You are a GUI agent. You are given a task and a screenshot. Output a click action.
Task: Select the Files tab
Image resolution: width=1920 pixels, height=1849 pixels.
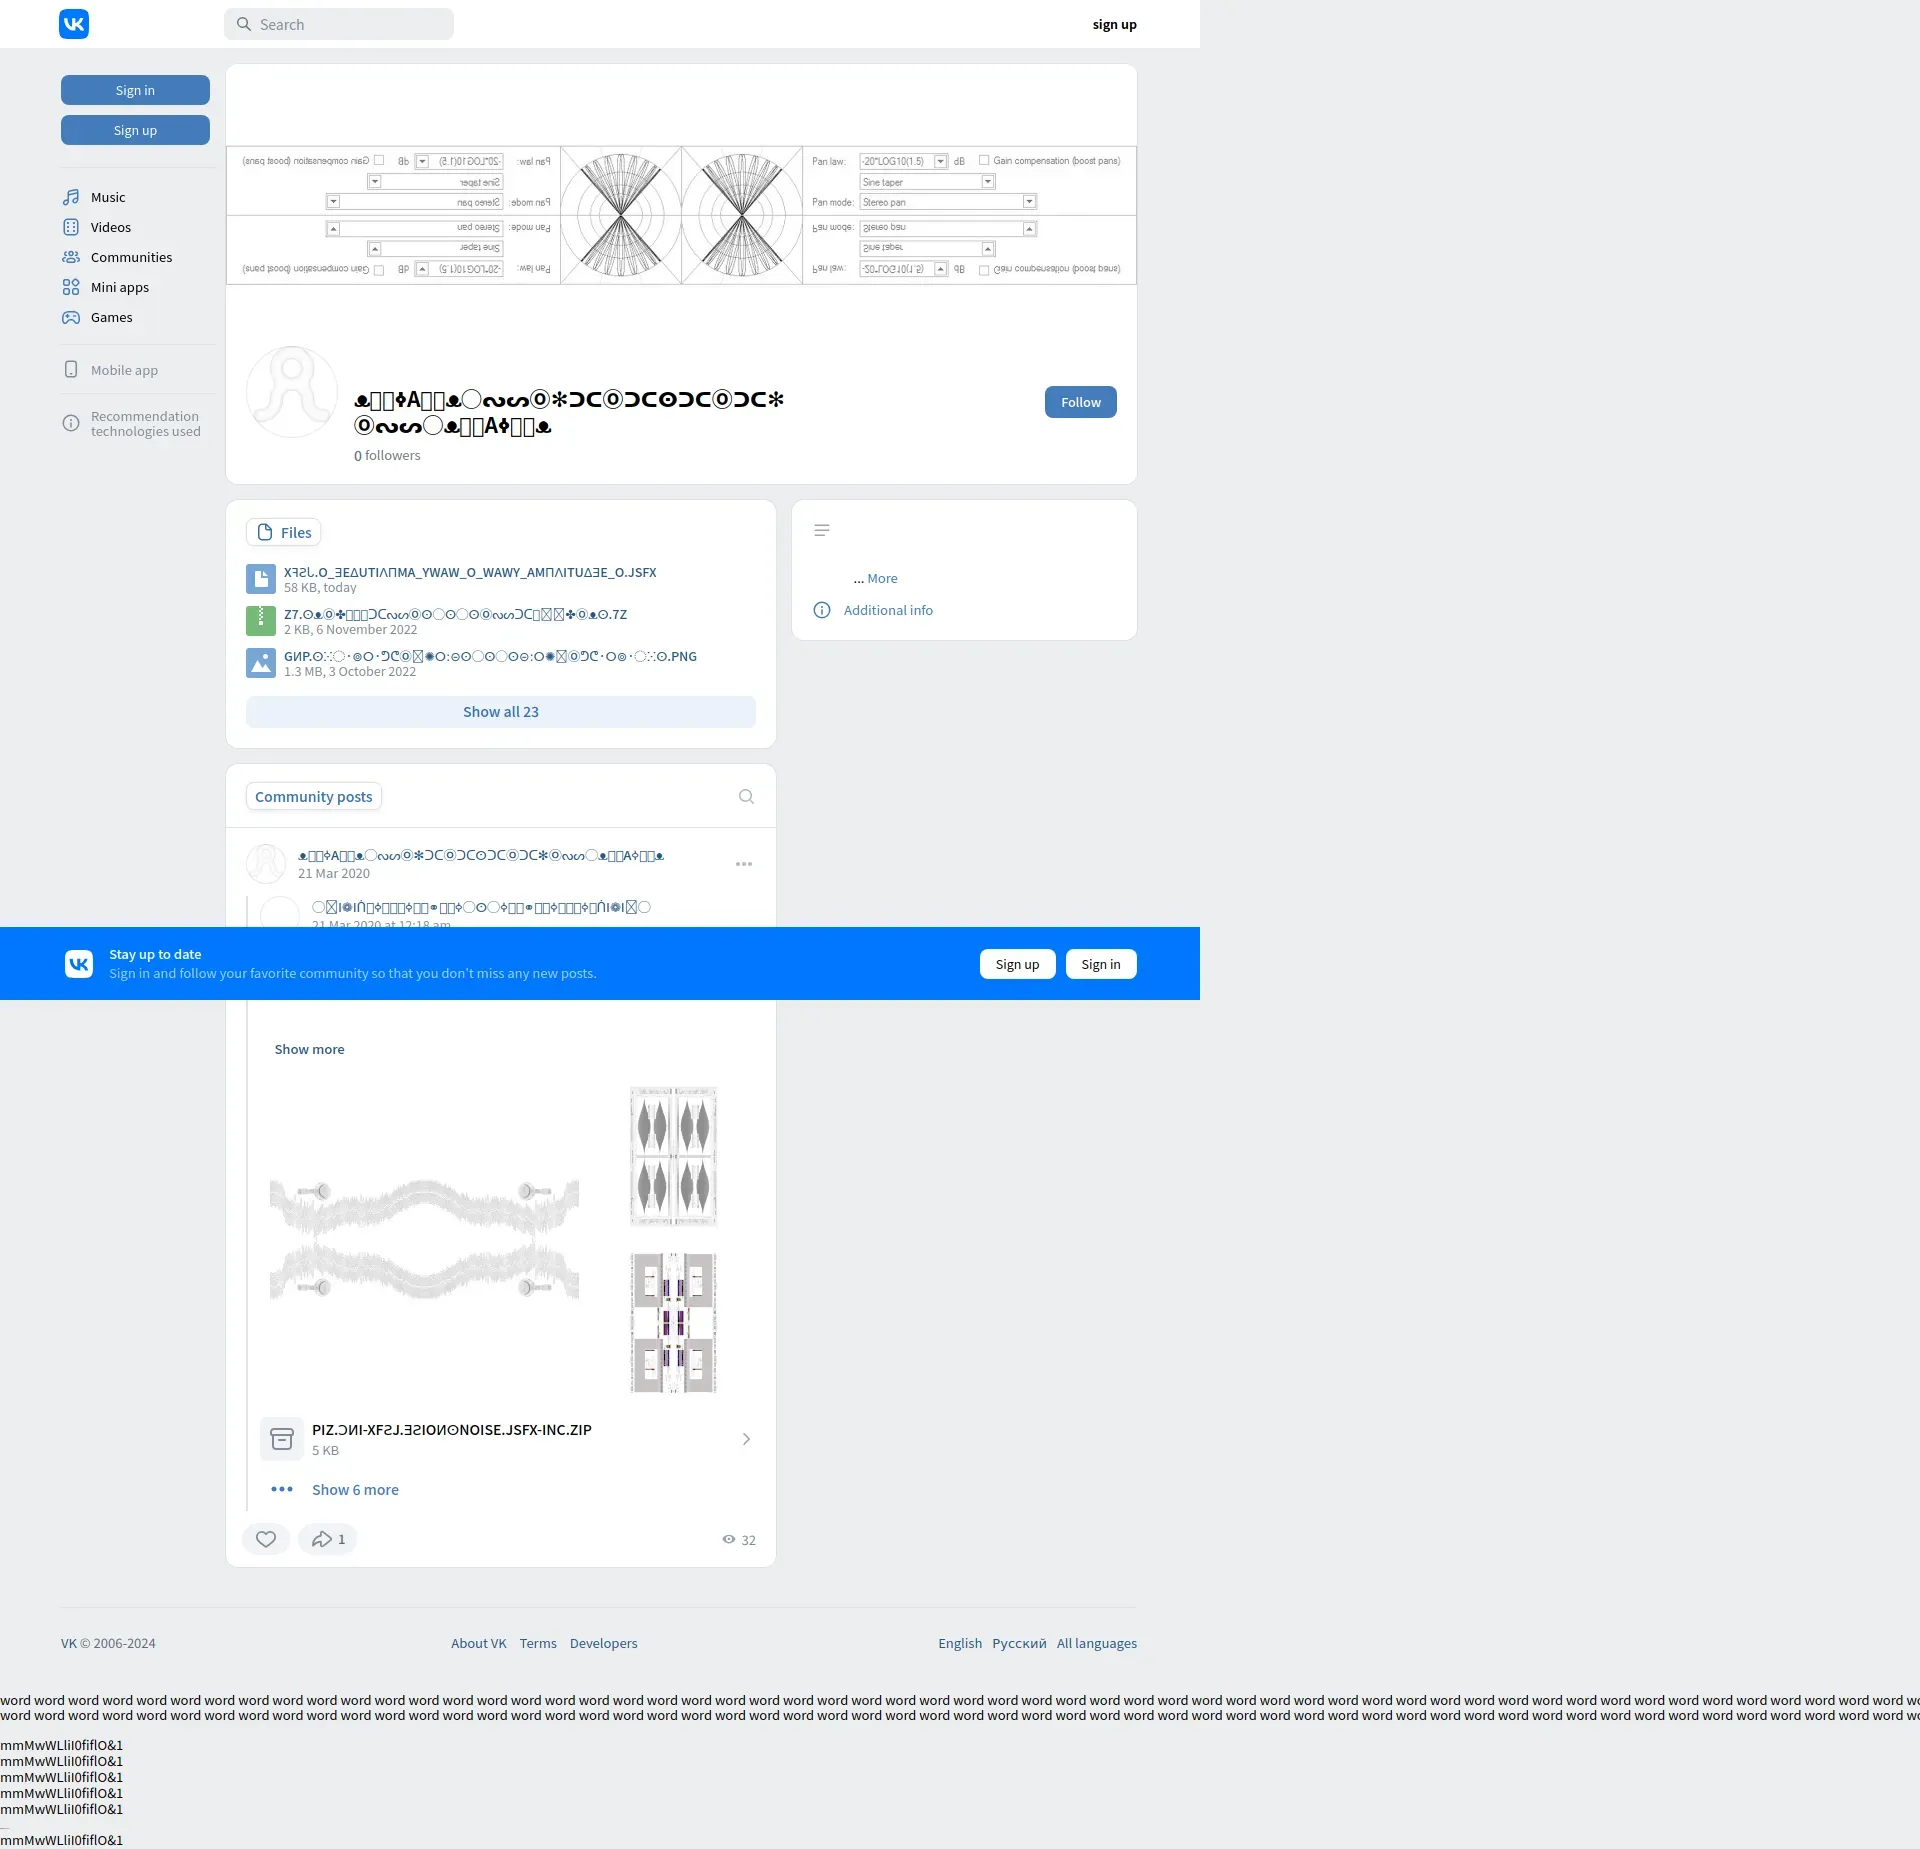[284, 533]
